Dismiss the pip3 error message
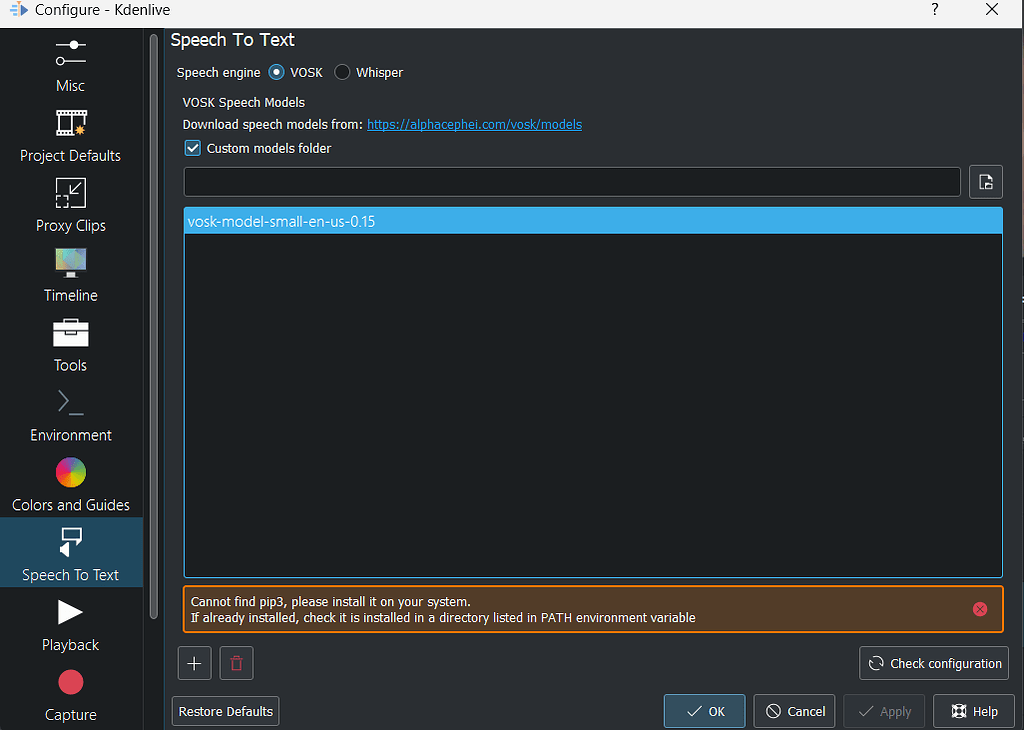Viewport: 1024px width, 730px height. click(980, 608)
